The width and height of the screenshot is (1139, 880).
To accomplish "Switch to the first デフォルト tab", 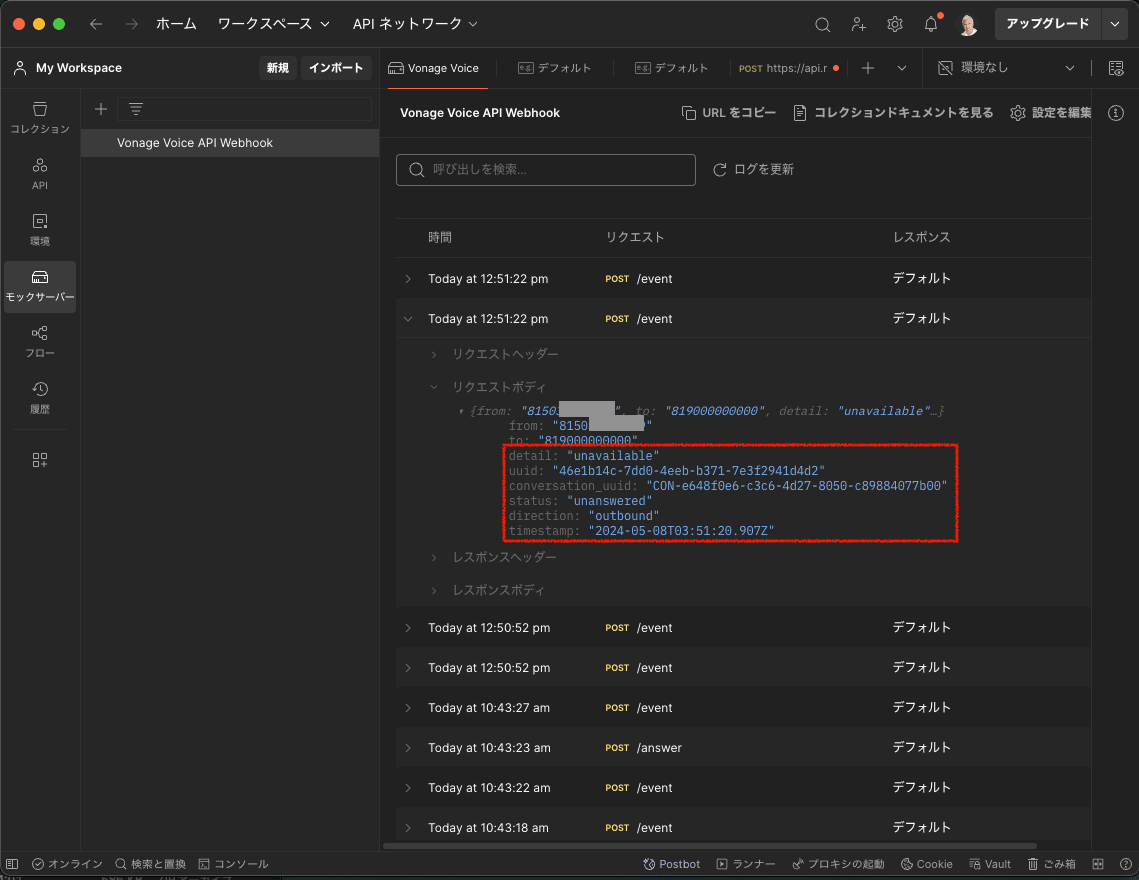I will click(554, 68).
